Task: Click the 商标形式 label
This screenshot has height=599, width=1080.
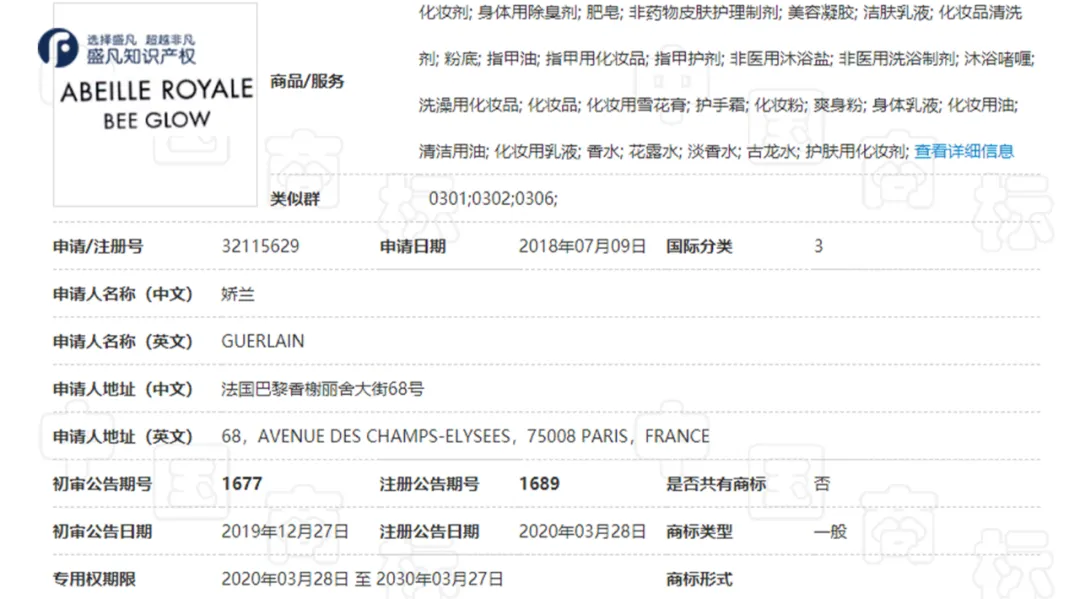Action: coord(699,579)
